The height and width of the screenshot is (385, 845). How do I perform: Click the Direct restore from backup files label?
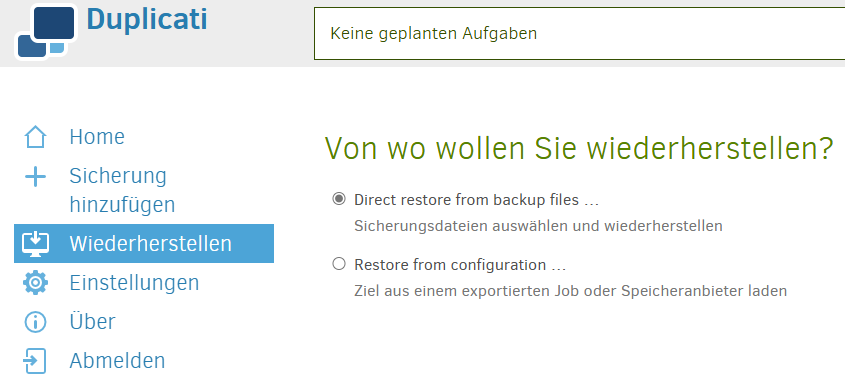tap(476, 200)
